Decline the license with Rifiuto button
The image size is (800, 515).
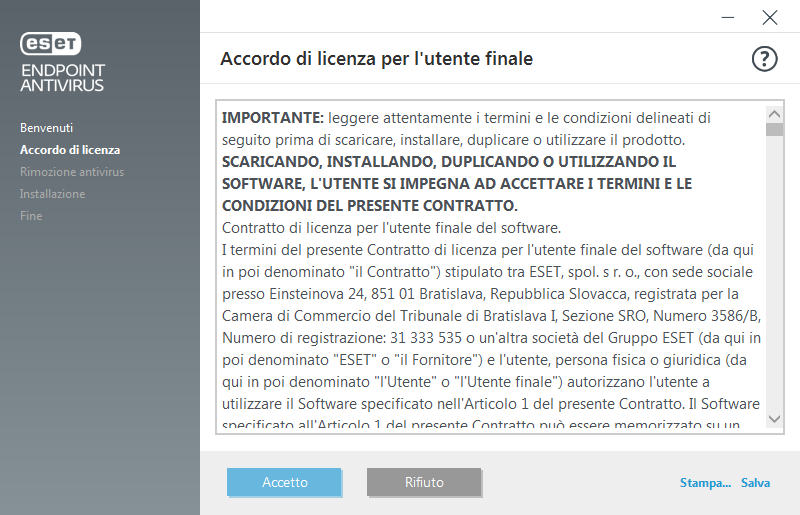[x=424, y=482]
